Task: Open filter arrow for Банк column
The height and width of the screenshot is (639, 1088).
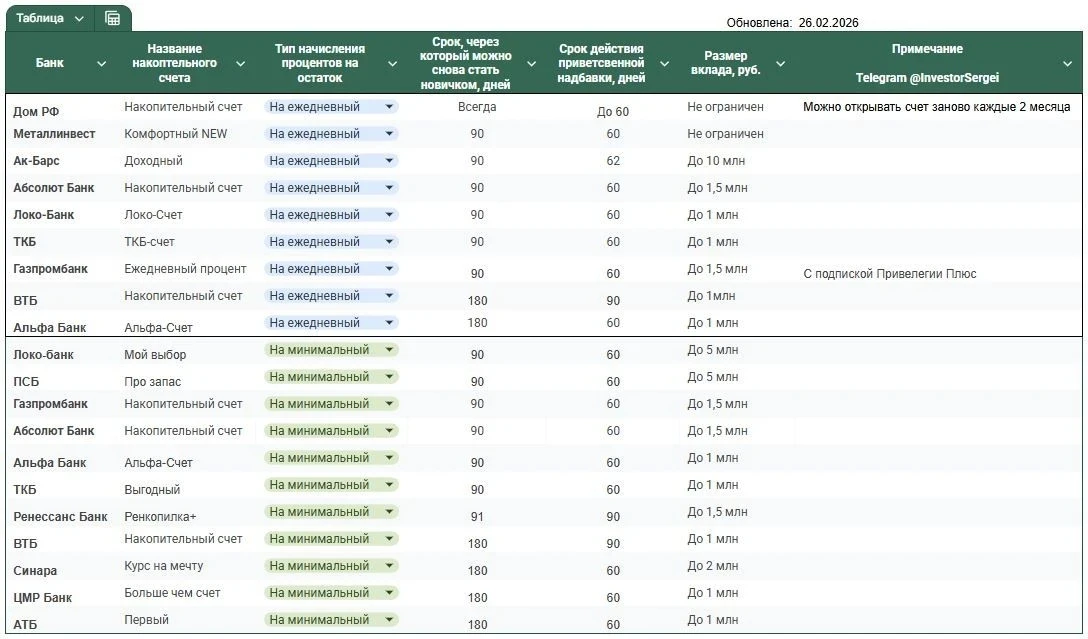Action: pyautogui.click(x=101, y=64)
